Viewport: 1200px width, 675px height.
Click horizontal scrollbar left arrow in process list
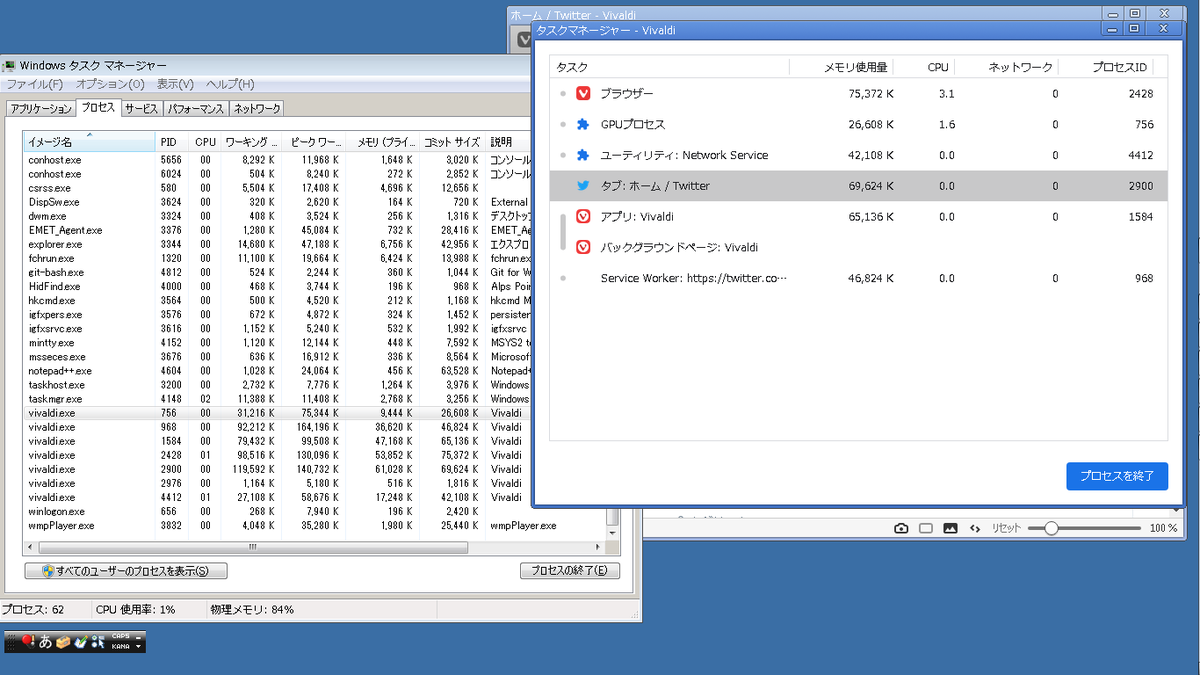(x=31, y=547)
